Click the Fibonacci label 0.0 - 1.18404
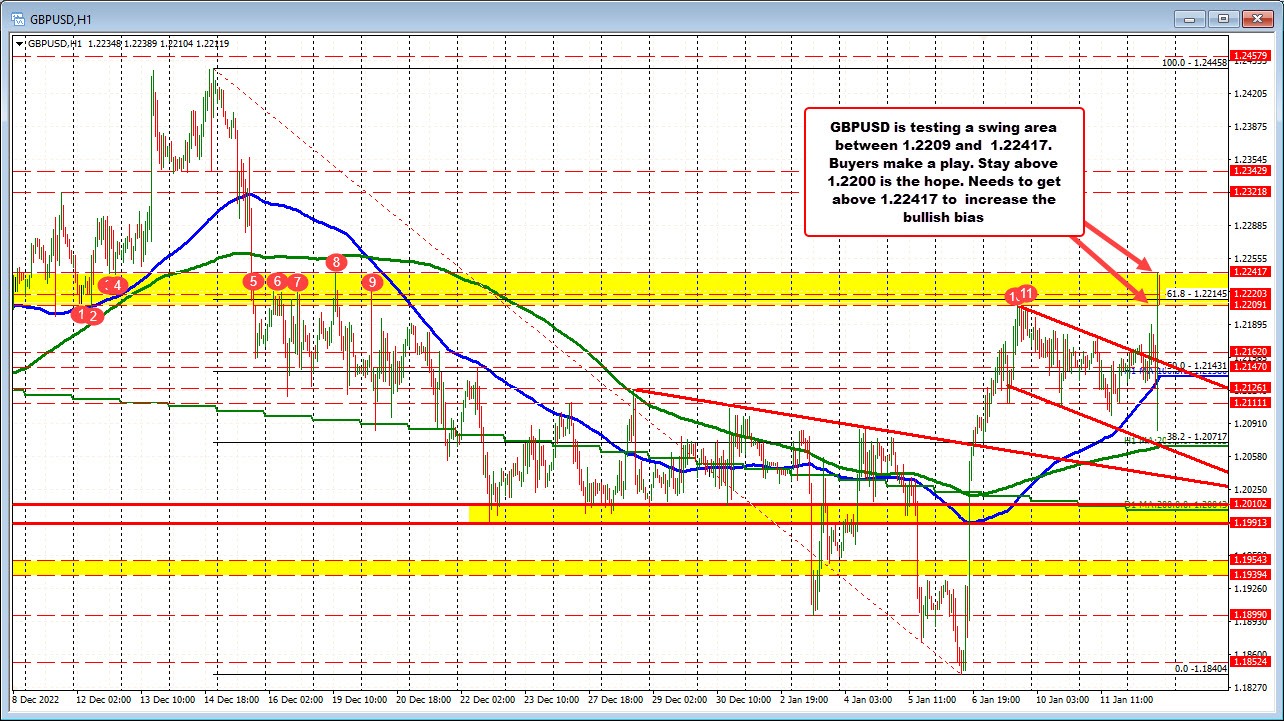The height and width of the screenshot is (721, 1284). (1200, 669)
